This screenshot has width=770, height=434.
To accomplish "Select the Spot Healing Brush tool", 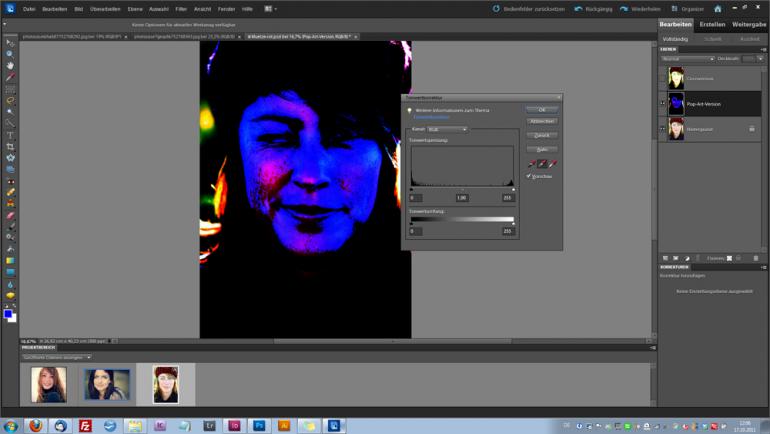I will click(10, 192).
